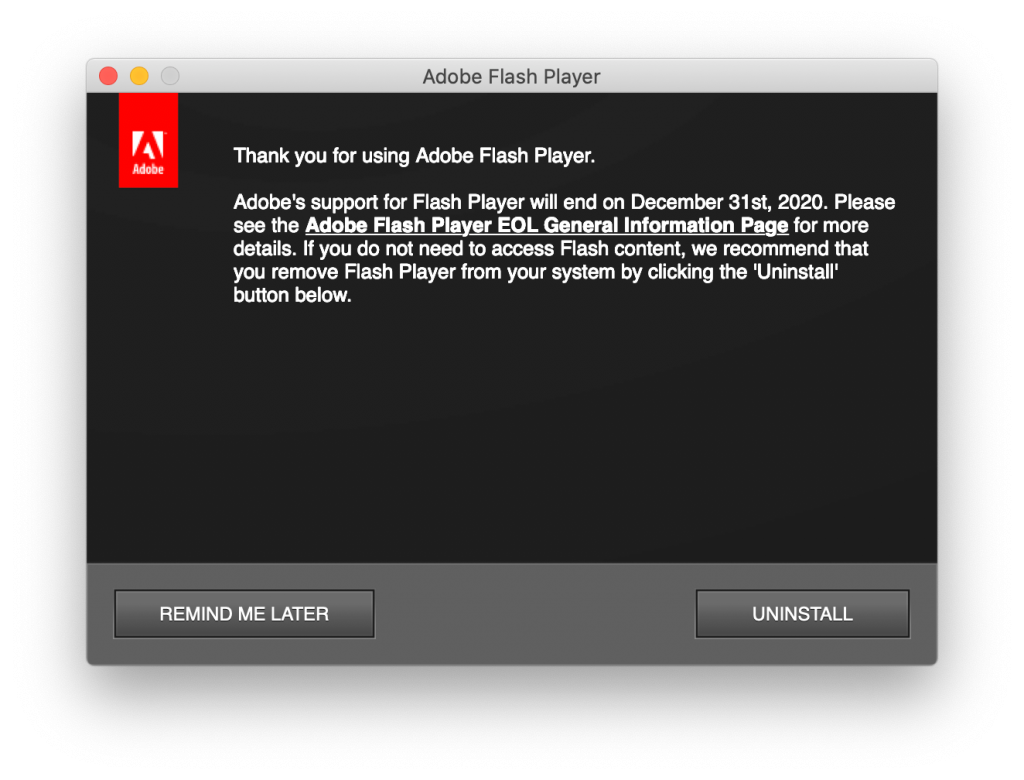Close the Flash Player dialog with red button
This screenshot has width=1024, height=780.
pyautogui.click(x=108, y=76)
